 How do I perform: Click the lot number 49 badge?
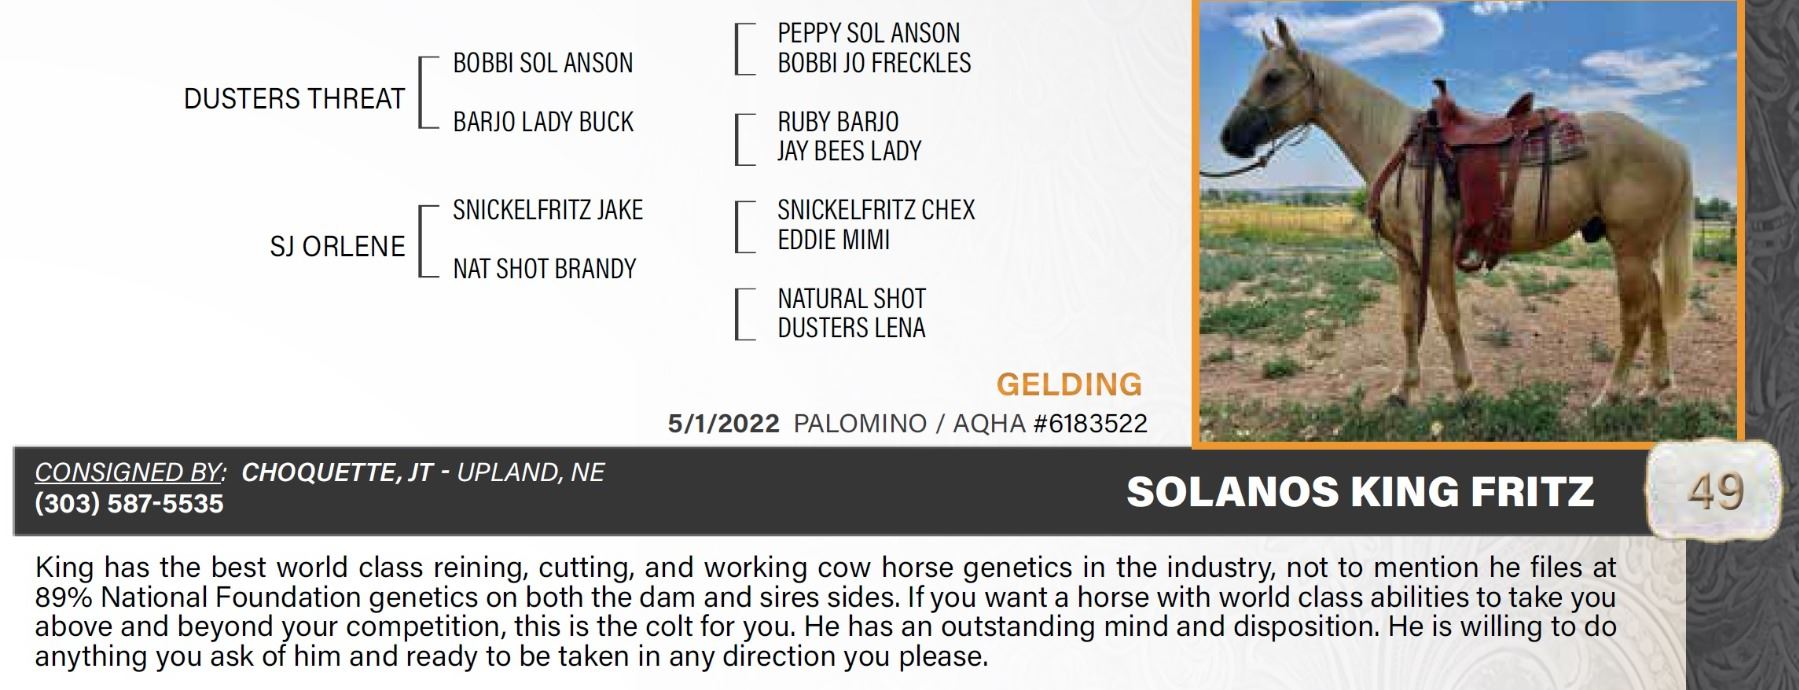coord(1716,491)
